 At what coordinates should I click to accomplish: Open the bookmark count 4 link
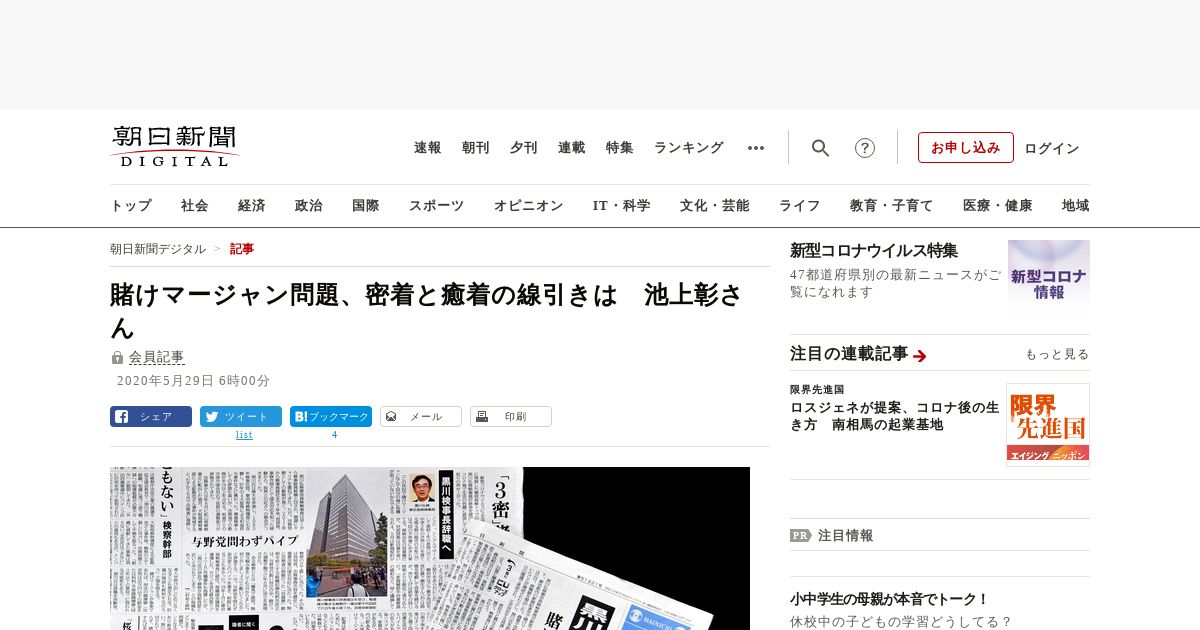point(334,435)
